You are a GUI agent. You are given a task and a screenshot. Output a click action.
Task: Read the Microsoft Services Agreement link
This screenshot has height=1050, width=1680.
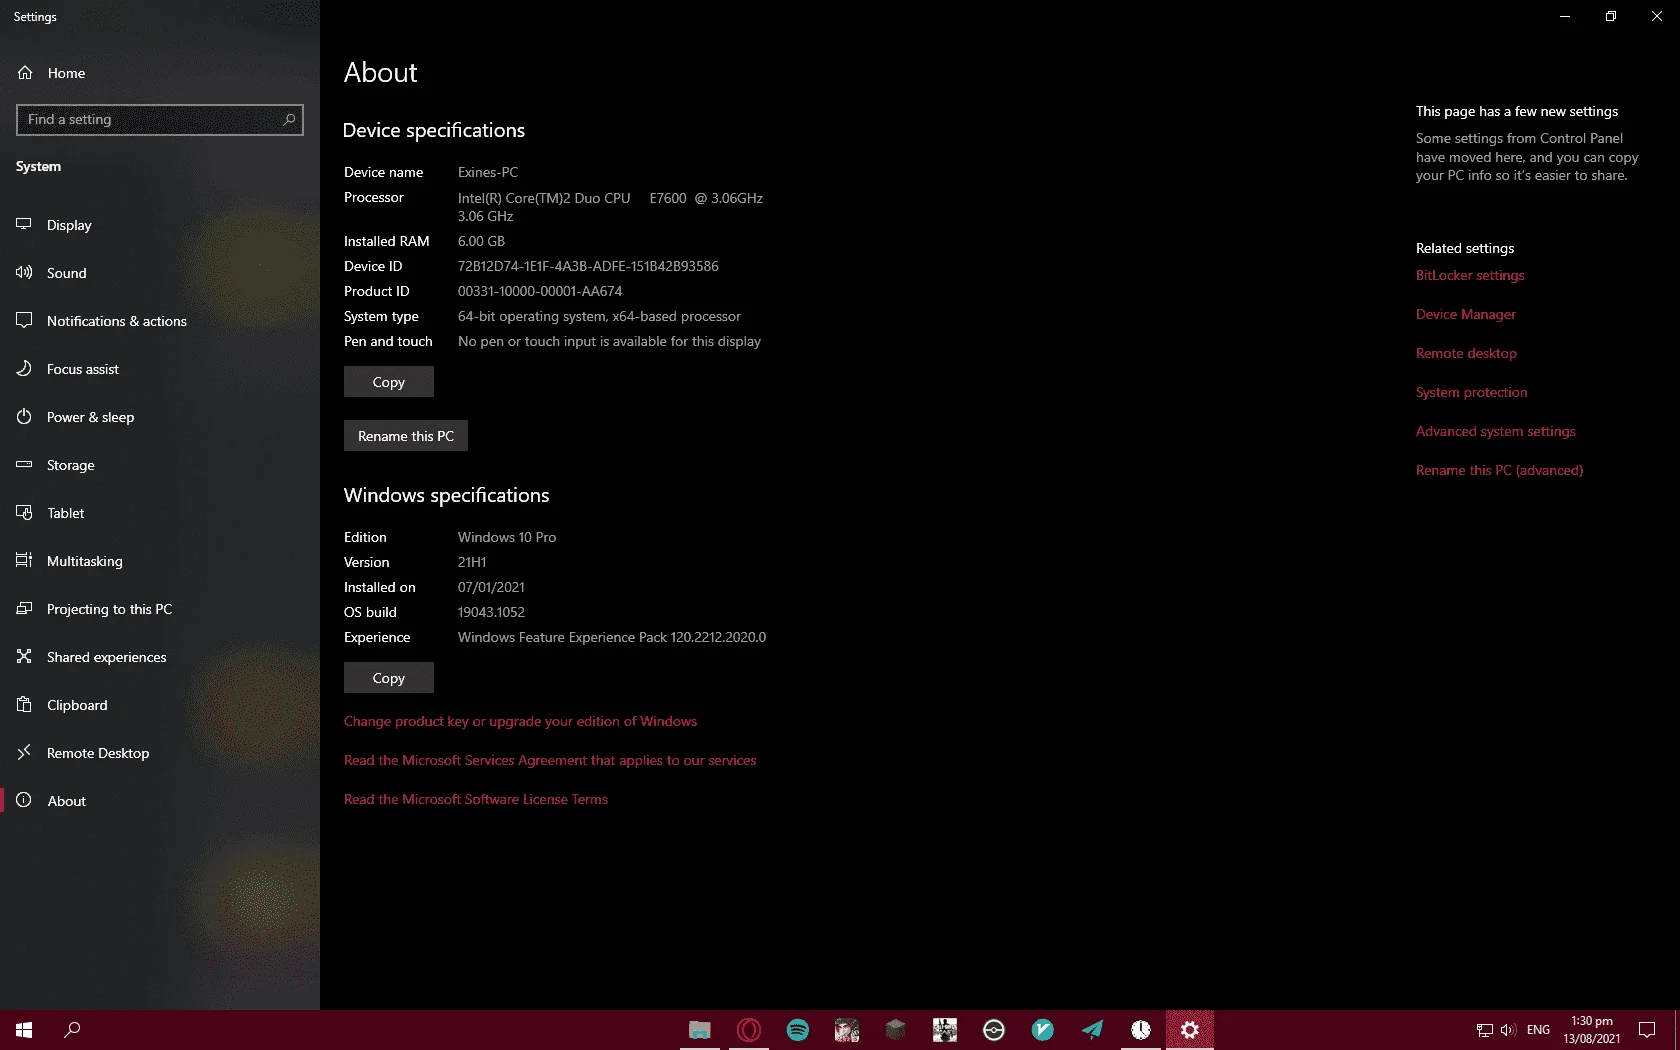click(550, 760)
